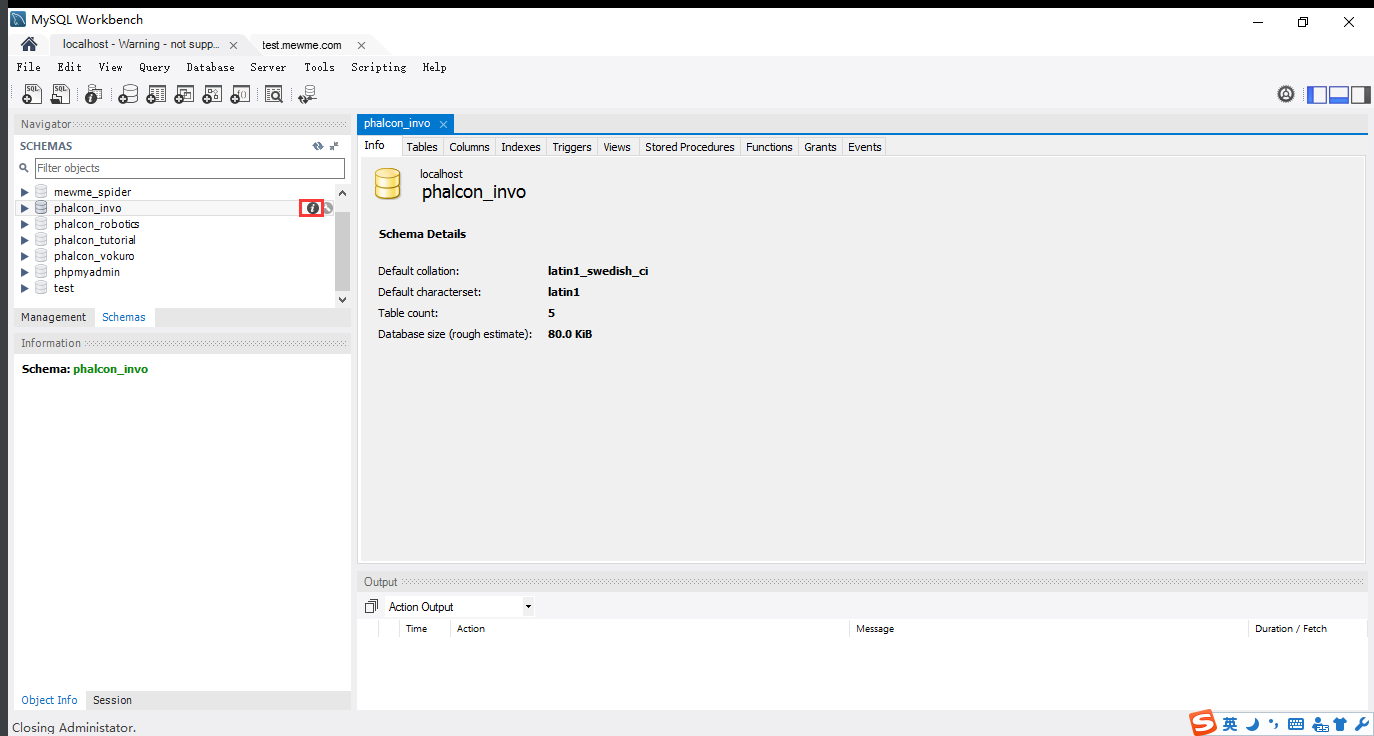This screenshot has width=1374, height=736.
Task: Reconnect to the DBMS
Action: point(307,94)
